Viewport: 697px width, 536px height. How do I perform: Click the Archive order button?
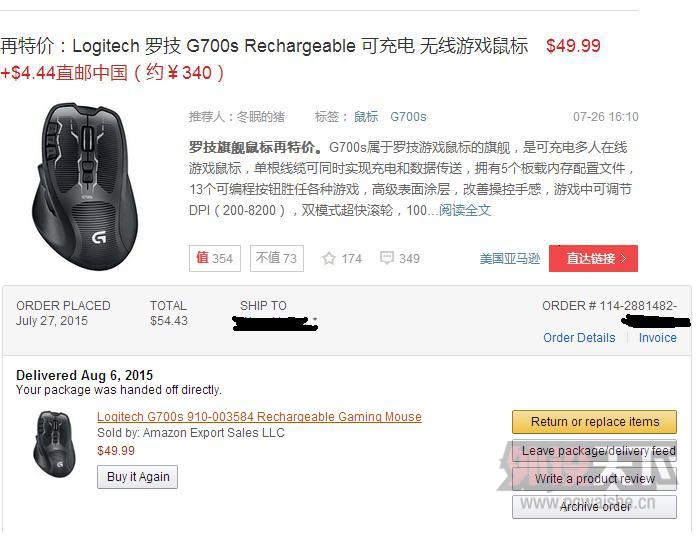pos(594,507)
